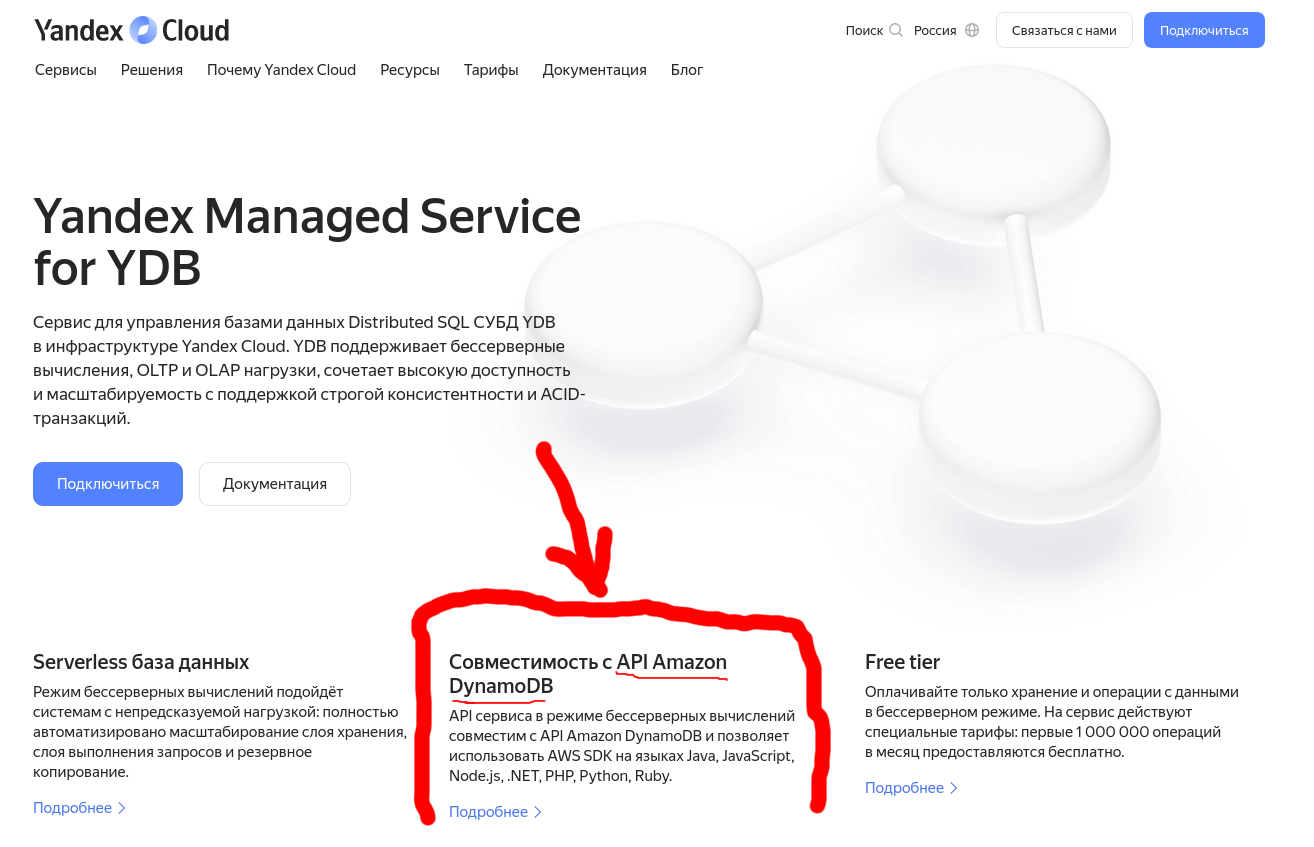
Task: Click the Free tier description text
Action: tap(1052, 722)
